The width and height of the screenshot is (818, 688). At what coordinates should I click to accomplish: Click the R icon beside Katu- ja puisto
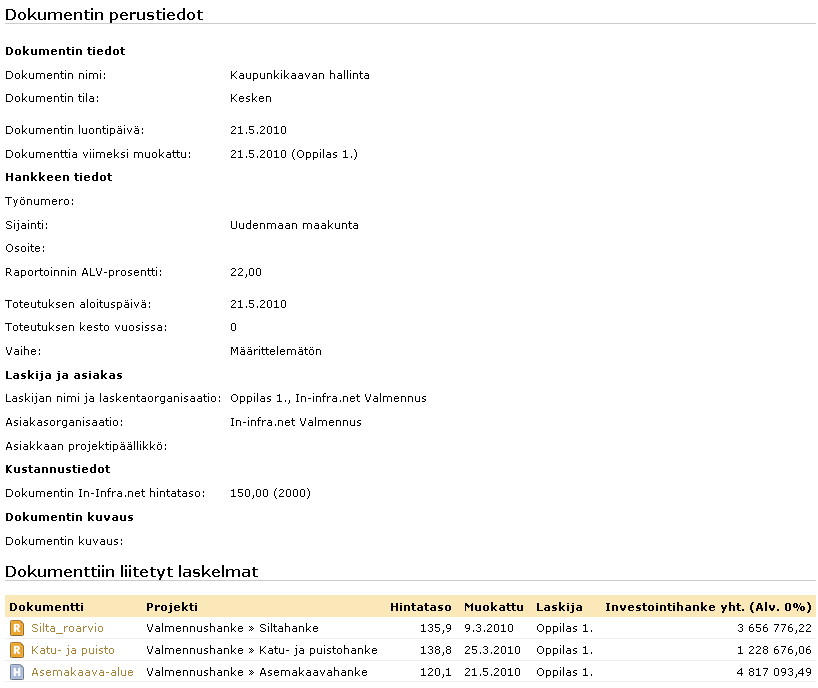[x=17, y=650]
